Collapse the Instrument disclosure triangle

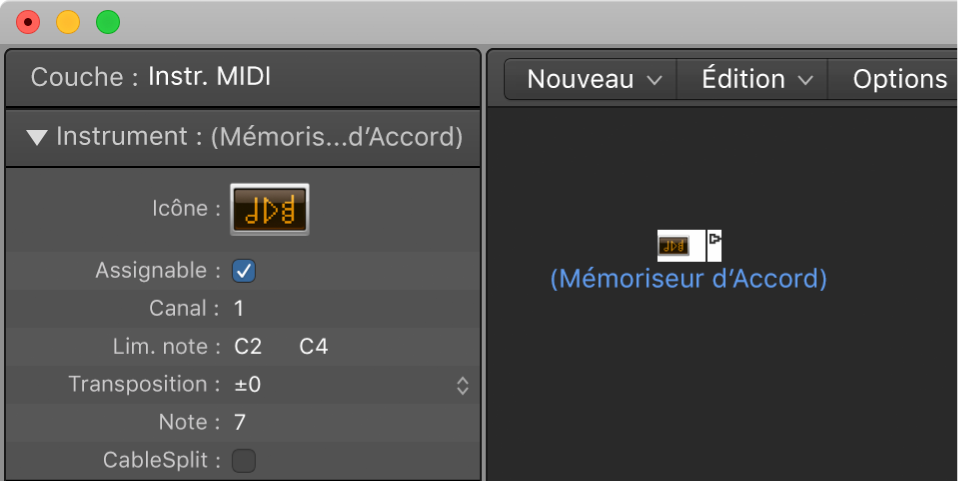pyautogui.click(x=37, y=138)
